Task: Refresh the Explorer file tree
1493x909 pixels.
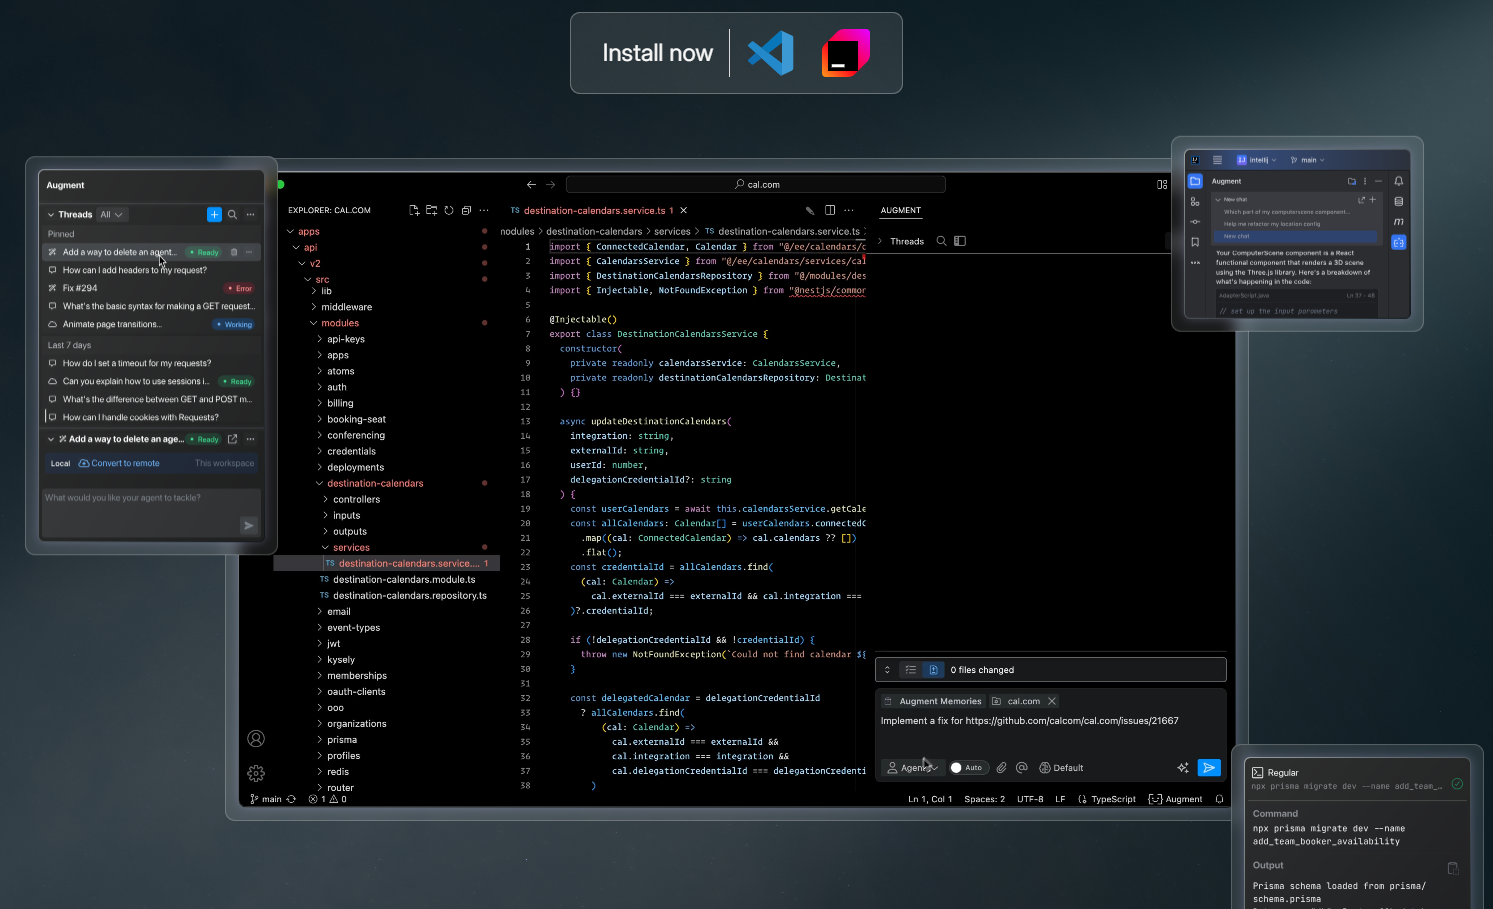Action: point(449,210)
